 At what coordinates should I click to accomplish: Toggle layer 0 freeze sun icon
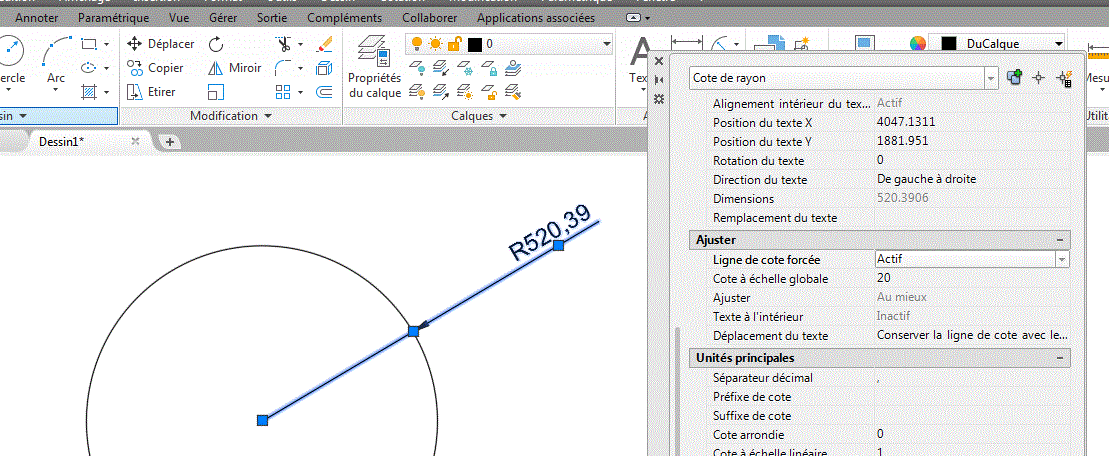(436, 44)
